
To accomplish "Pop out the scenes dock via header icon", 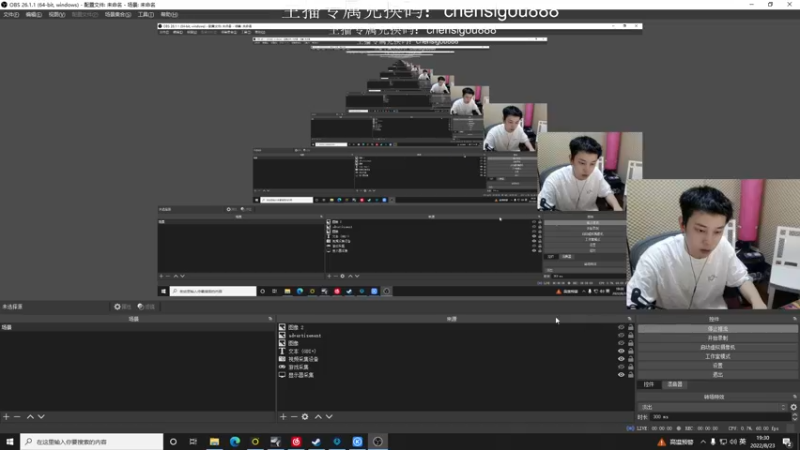I will [270, 319].
